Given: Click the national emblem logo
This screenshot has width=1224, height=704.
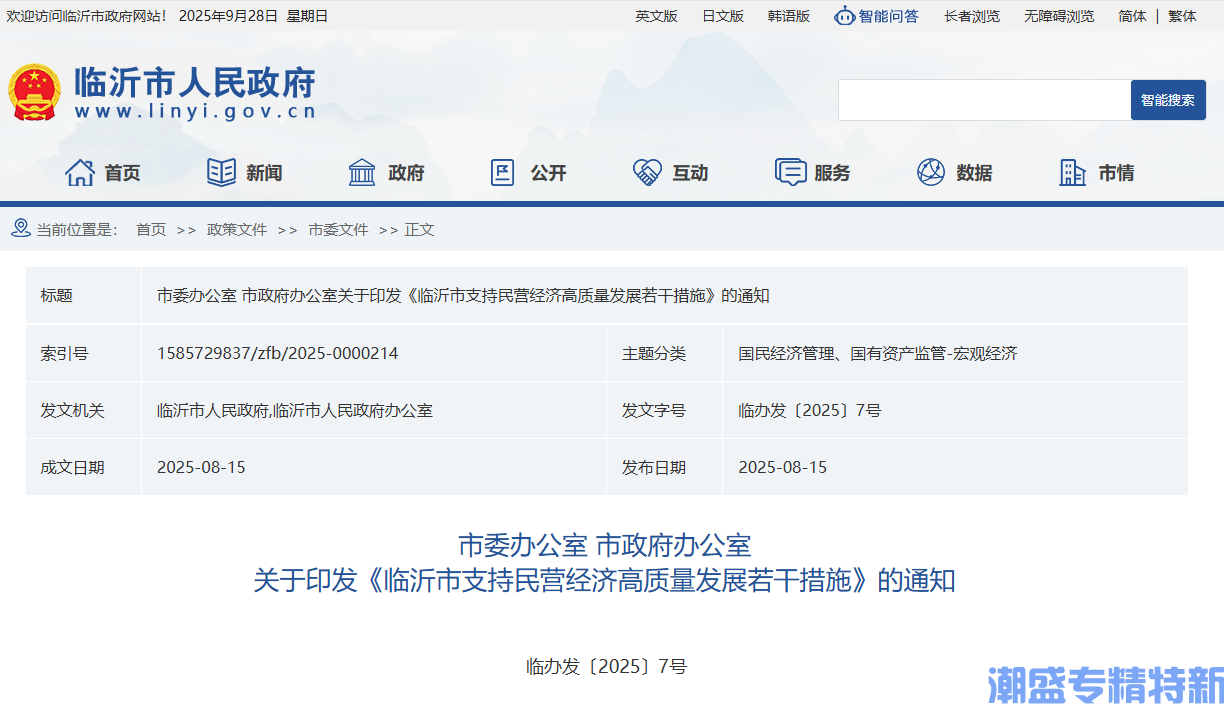Looking at the screenshot, I should click(34, 92).
